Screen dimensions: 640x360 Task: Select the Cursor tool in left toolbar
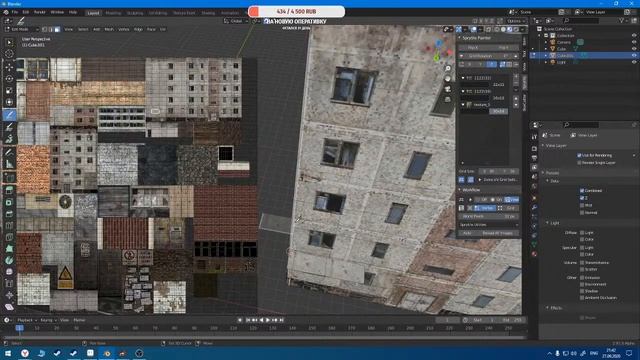[x=9, y=54]
